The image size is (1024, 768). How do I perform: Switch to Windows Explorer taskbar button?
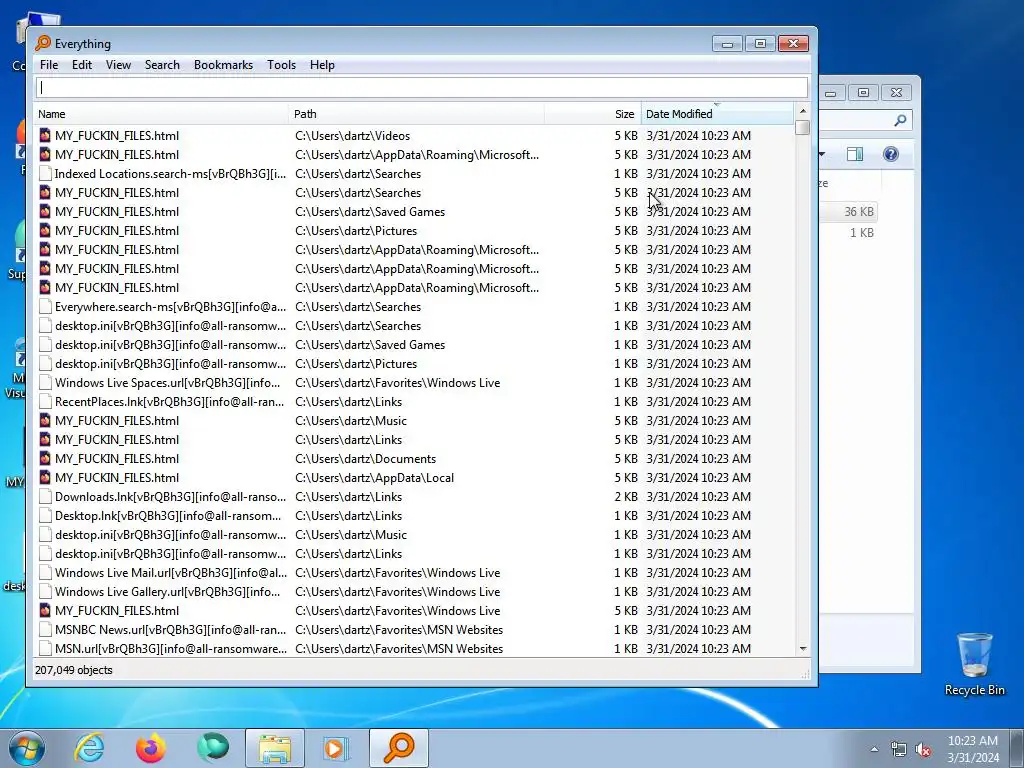(275, 748)
